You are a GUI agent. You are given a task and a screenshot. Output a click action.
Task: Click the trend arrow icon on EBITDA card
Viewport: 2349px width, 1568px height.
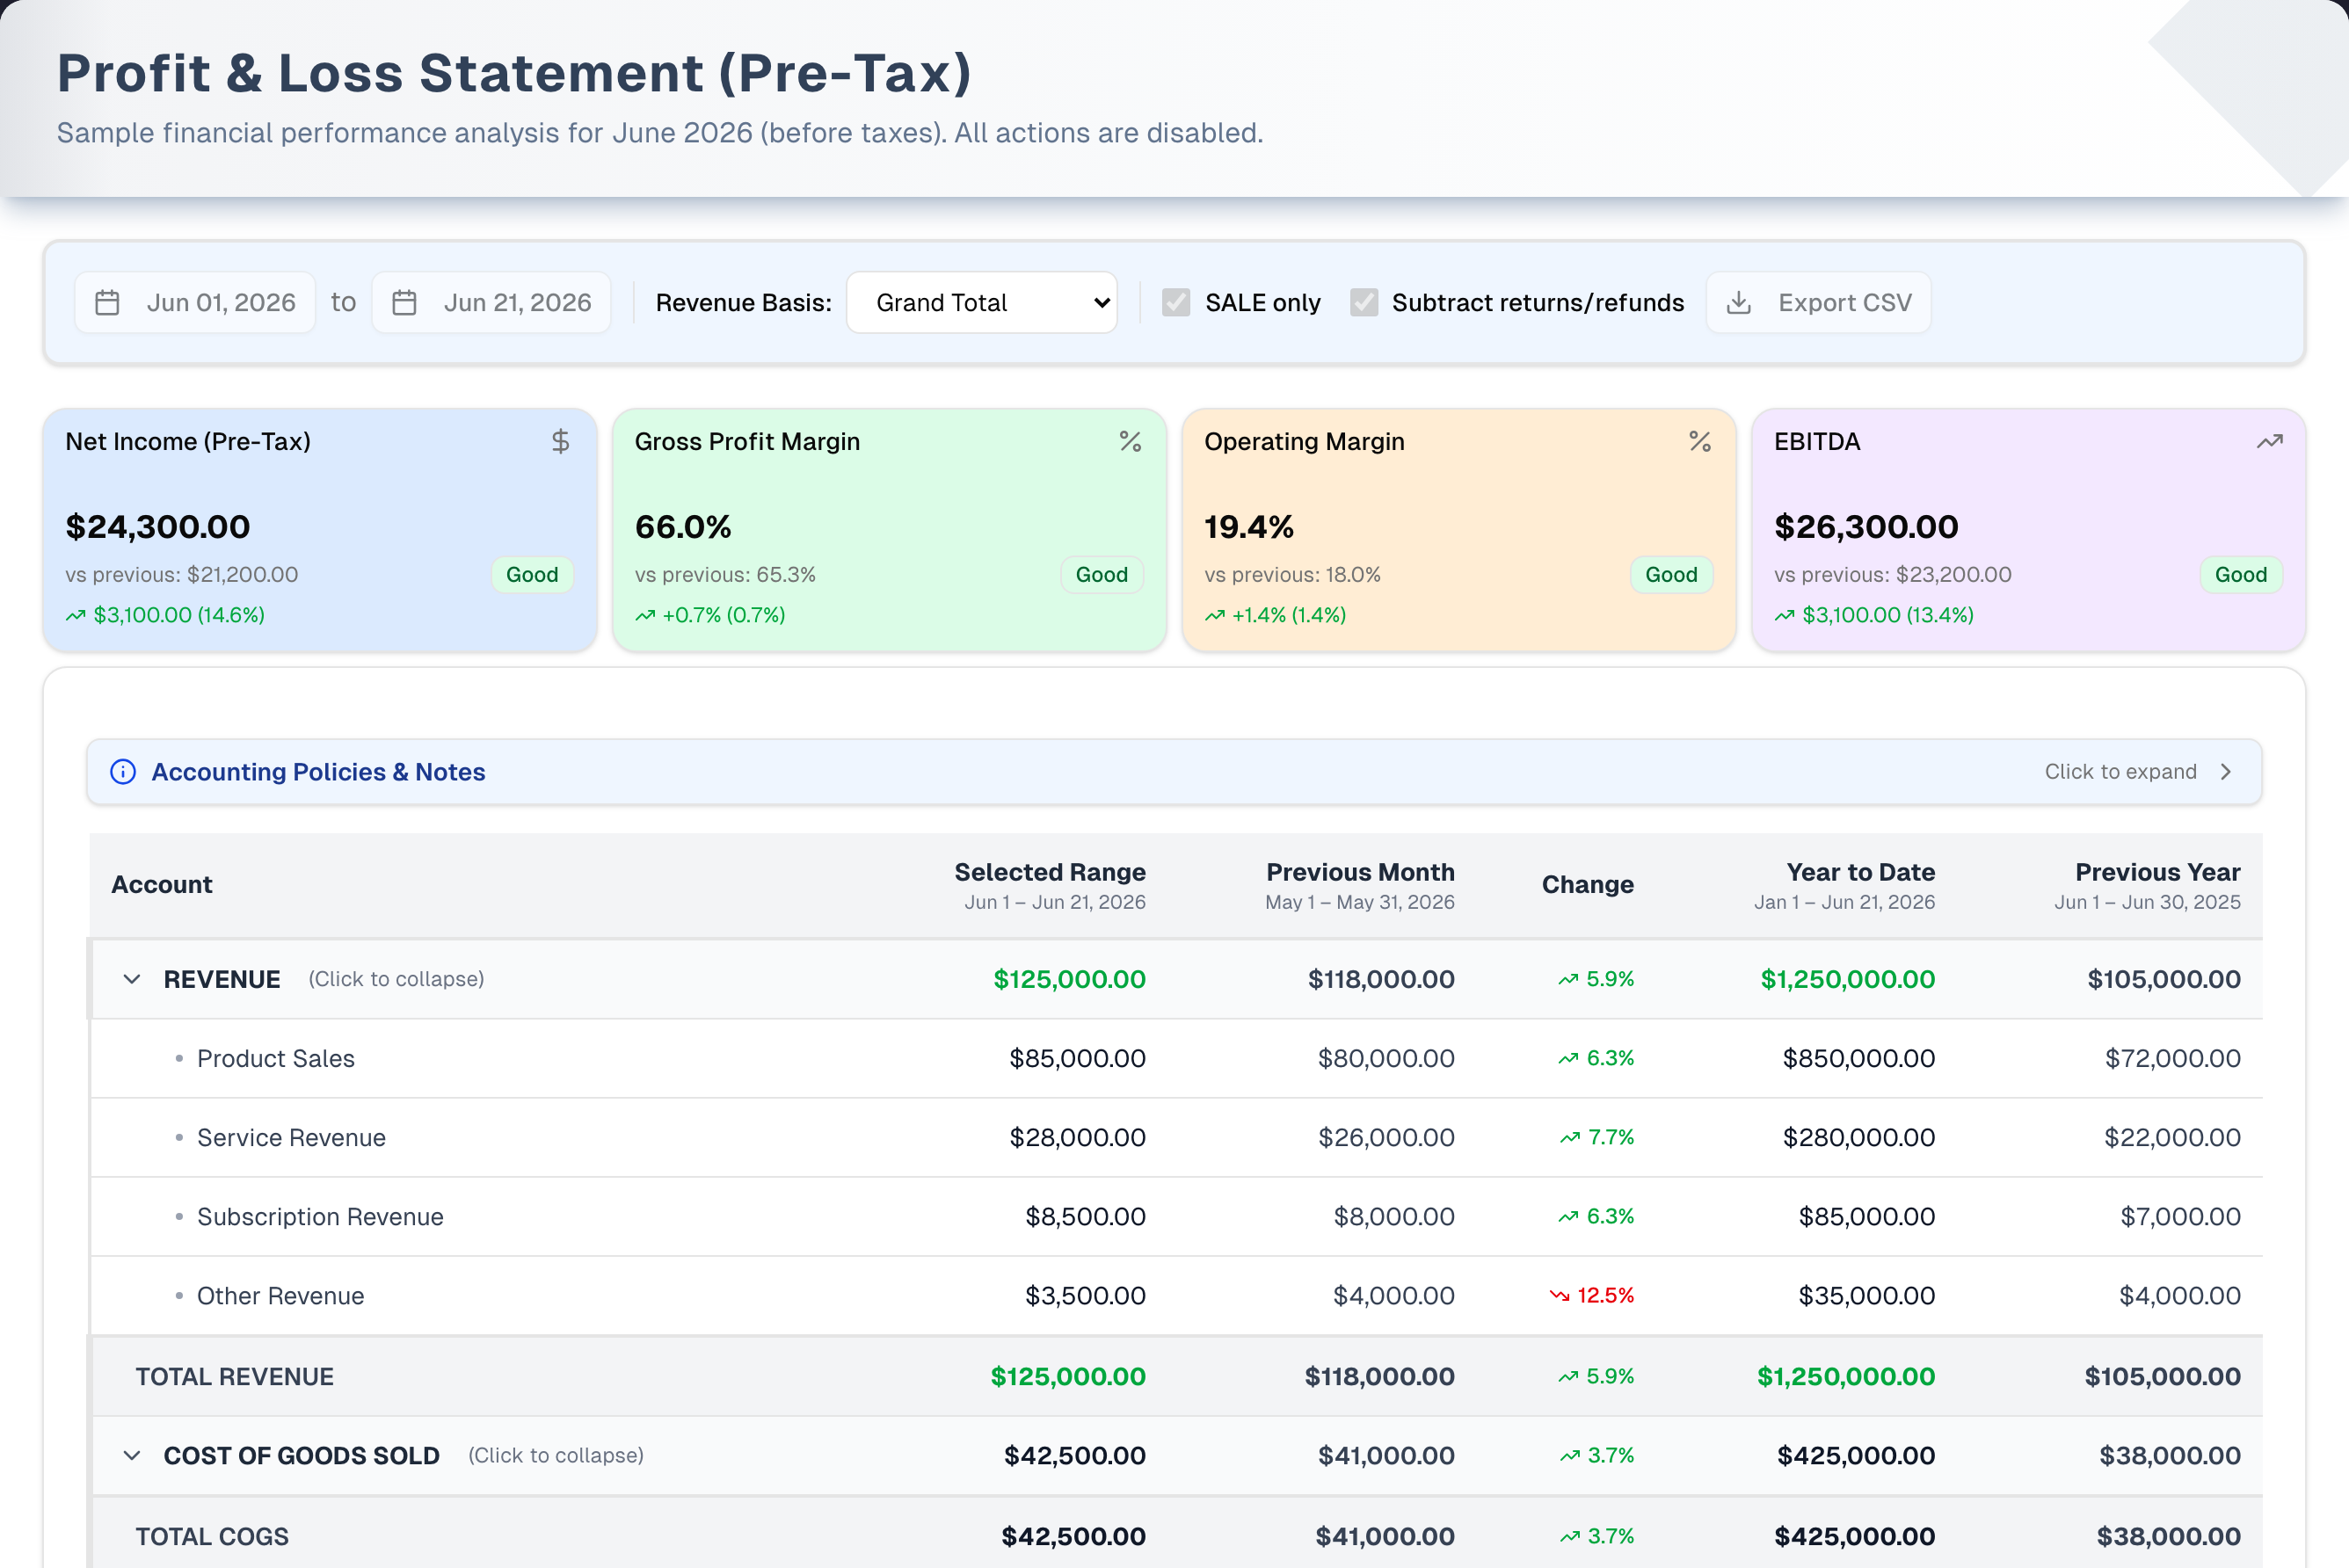2269,441
